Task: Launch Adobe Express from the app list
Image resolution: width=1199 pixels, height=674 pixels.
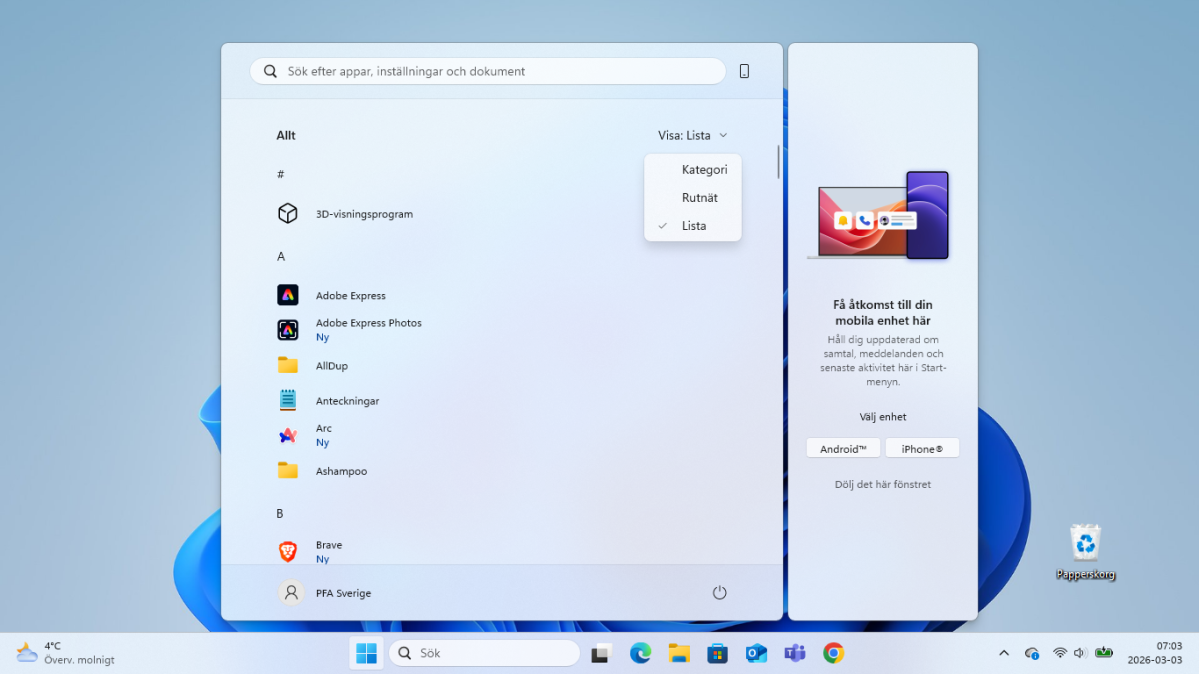Action: click(288, 296)
